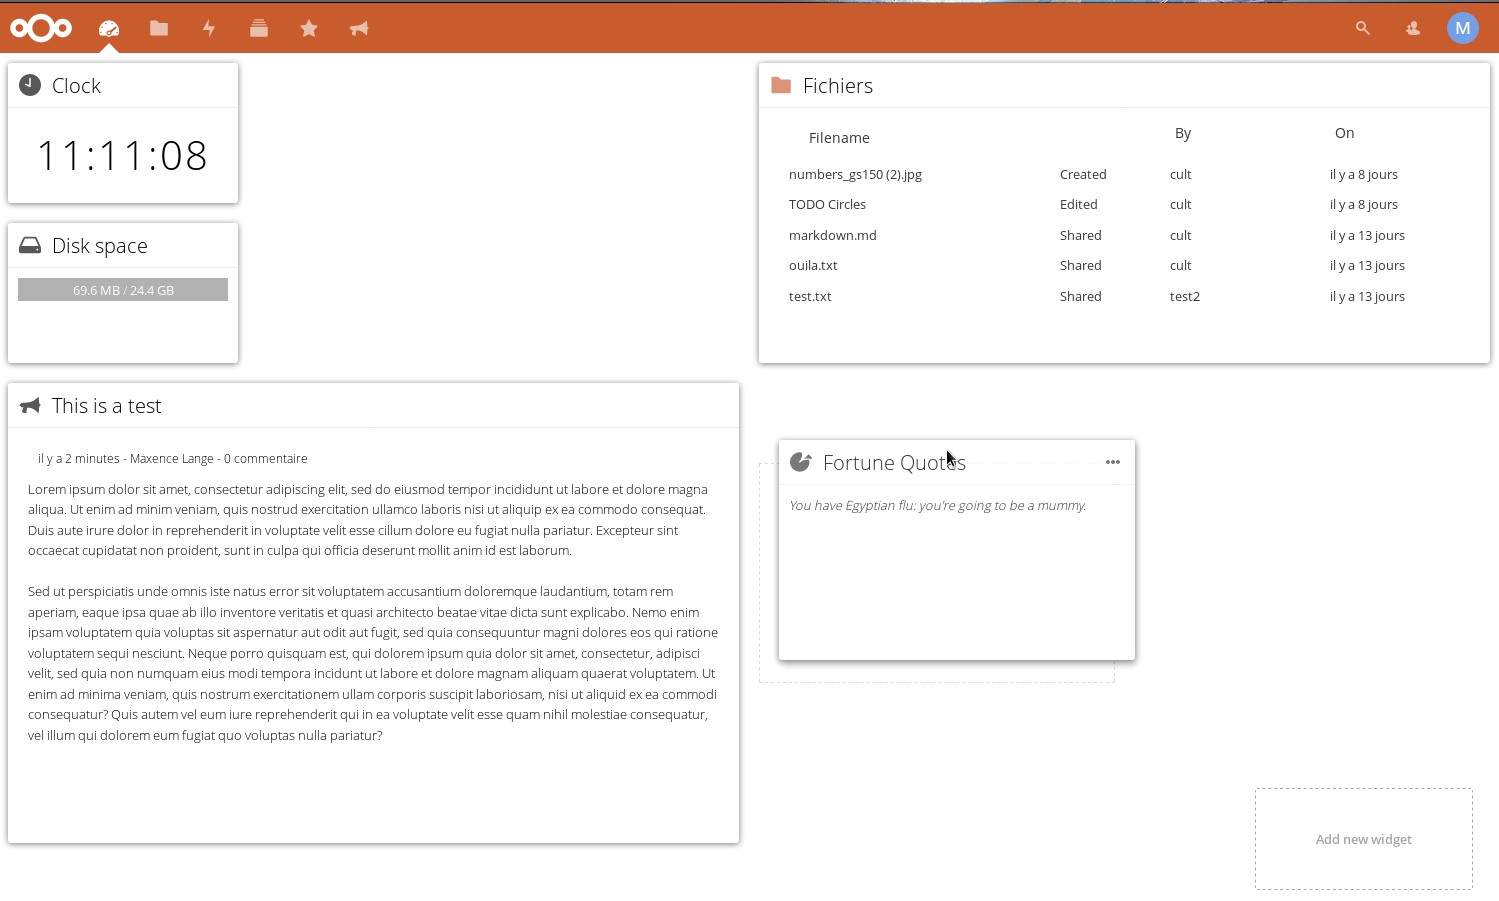1499x901 pixels.
Task: Click the search magnifier icon
Action: 1362,28
